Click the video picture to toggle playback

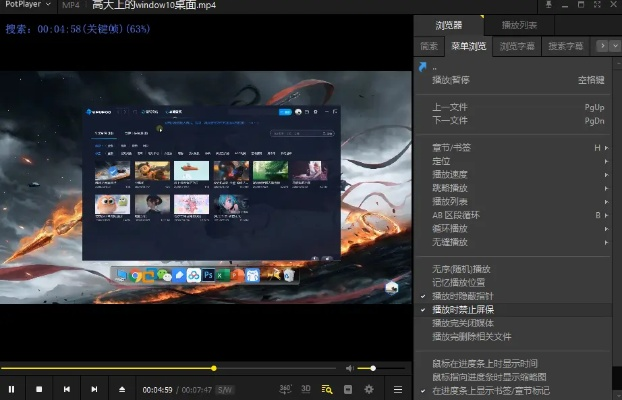pos(206,187)
